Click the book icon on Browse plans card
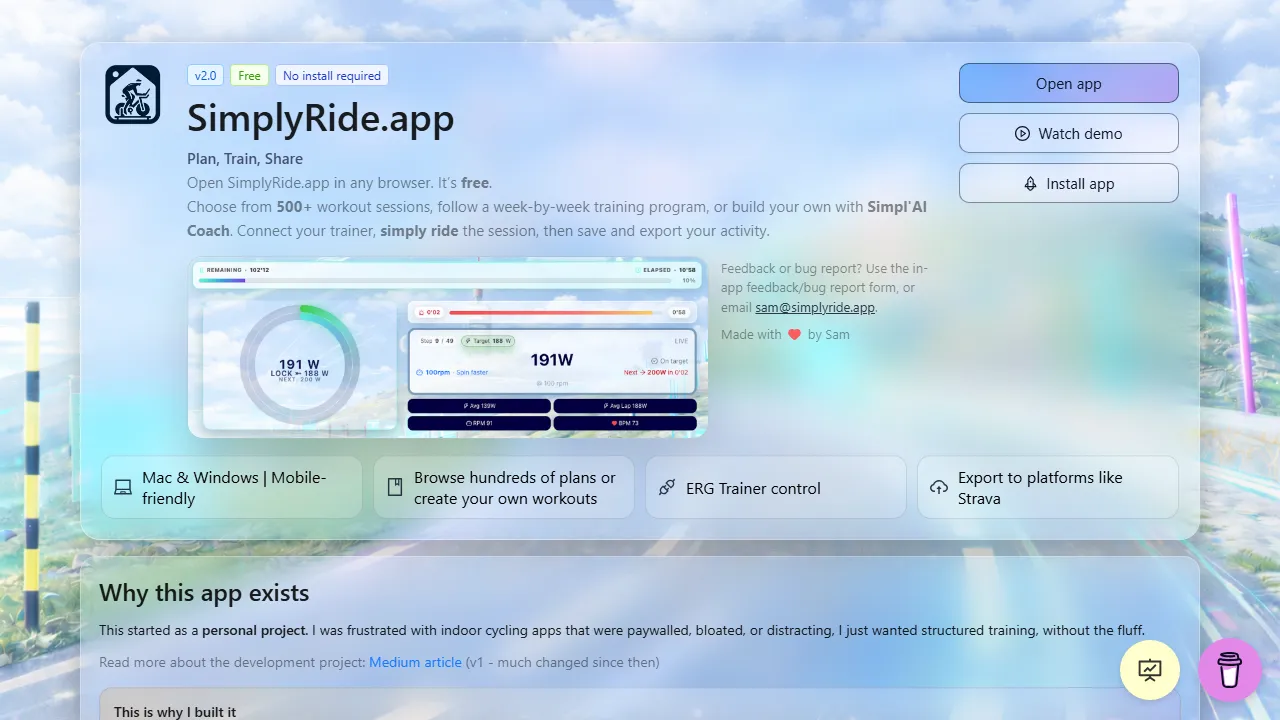The width and height of the screenshot is (1280, 720). coord(395,487)
